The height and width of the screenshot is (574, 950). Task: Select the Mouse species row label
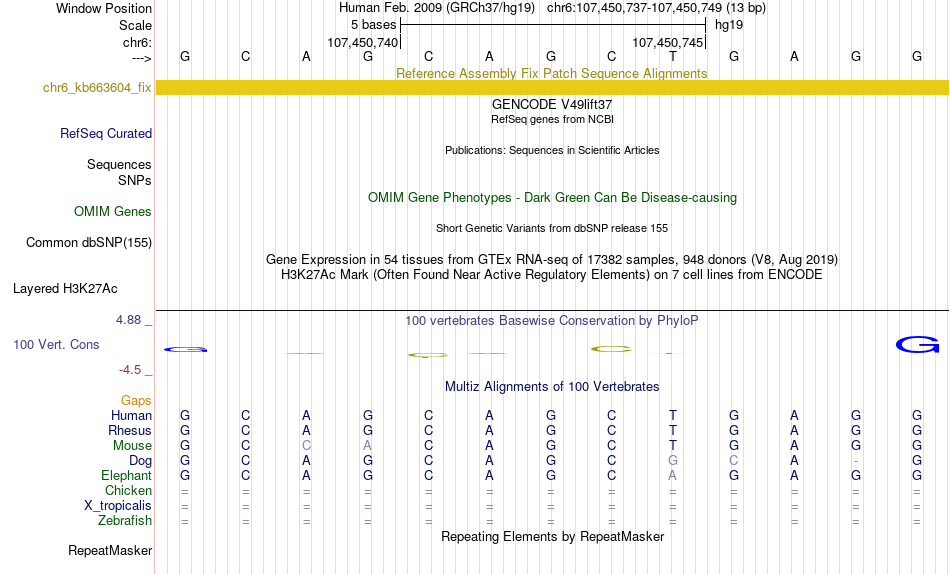[132, 446]
